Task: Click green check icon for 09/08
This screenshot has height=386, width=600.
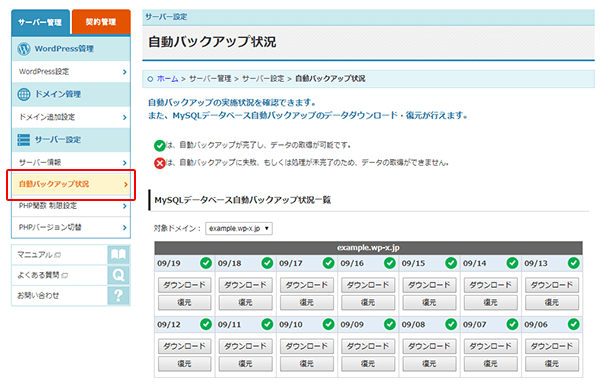Action: click(x=451, y=324)
